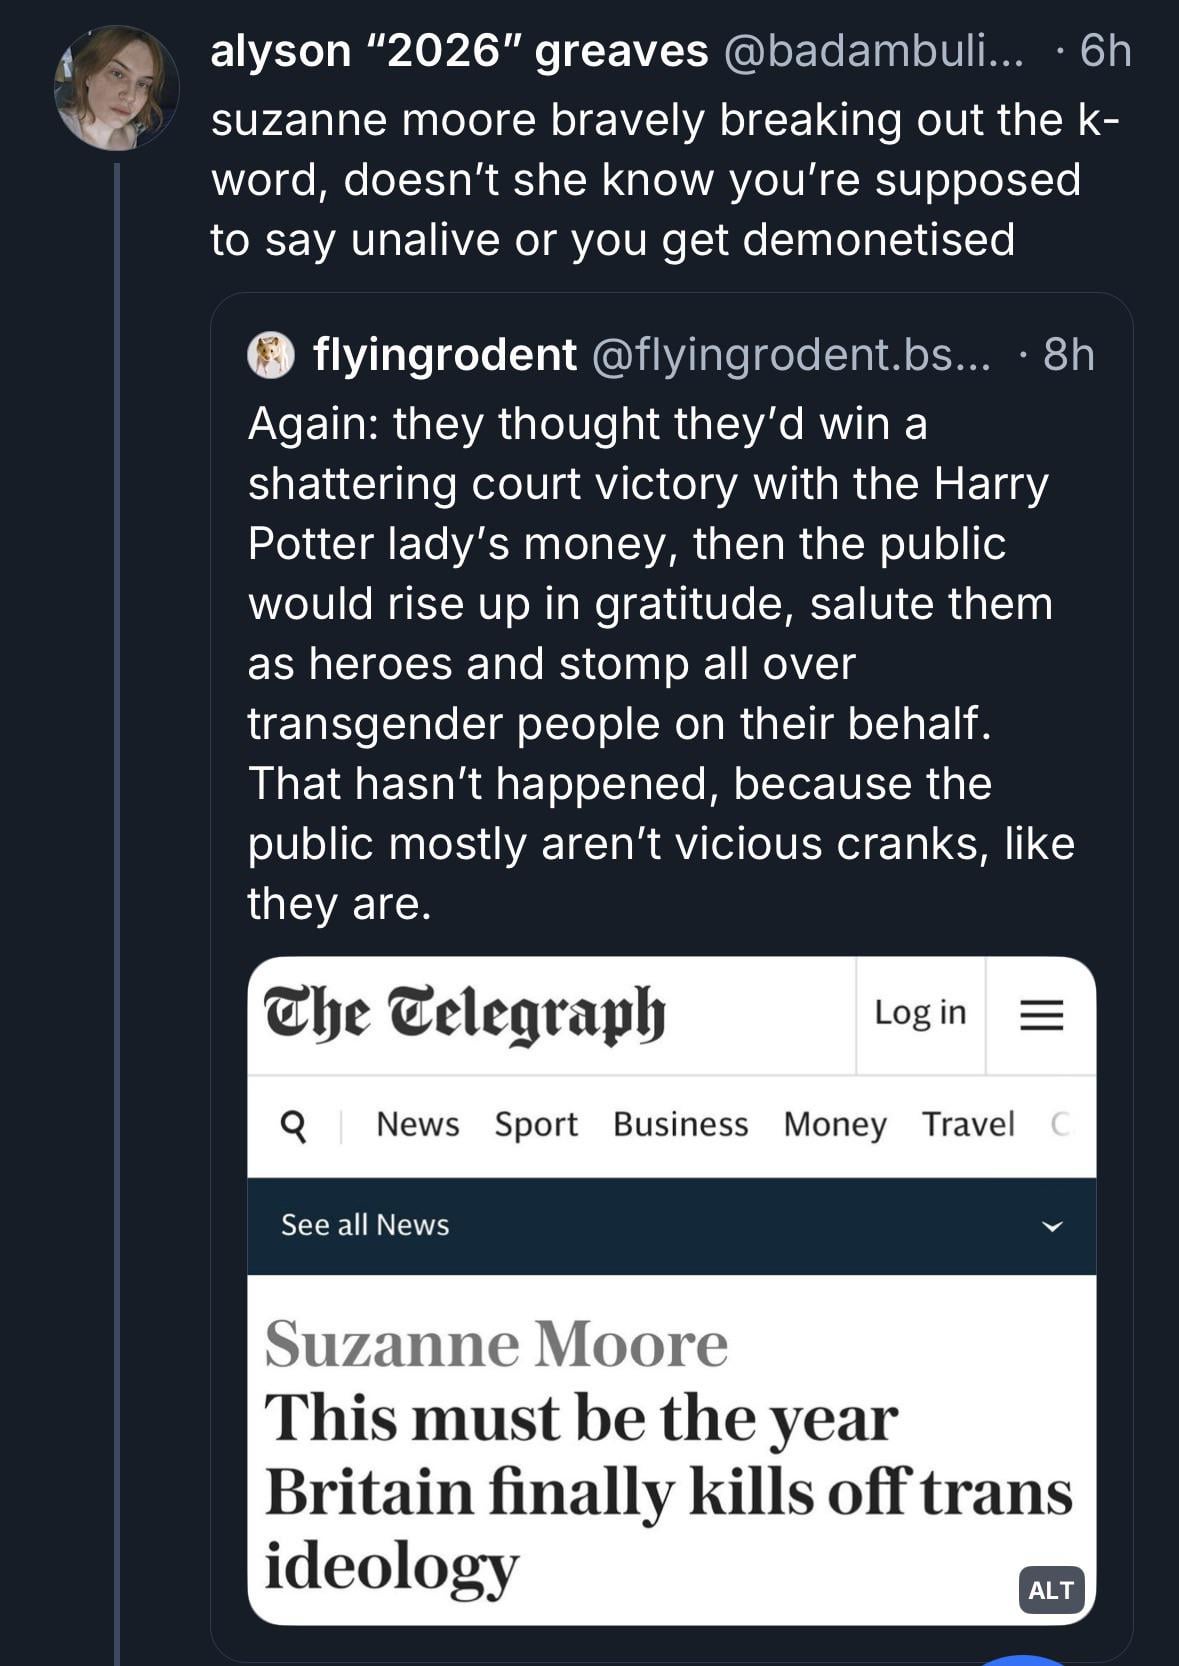The height and width of the screenshot is (1666, 1179).
Task: Open the Telegraph hamburger menu icon
Action: 1040,1015
